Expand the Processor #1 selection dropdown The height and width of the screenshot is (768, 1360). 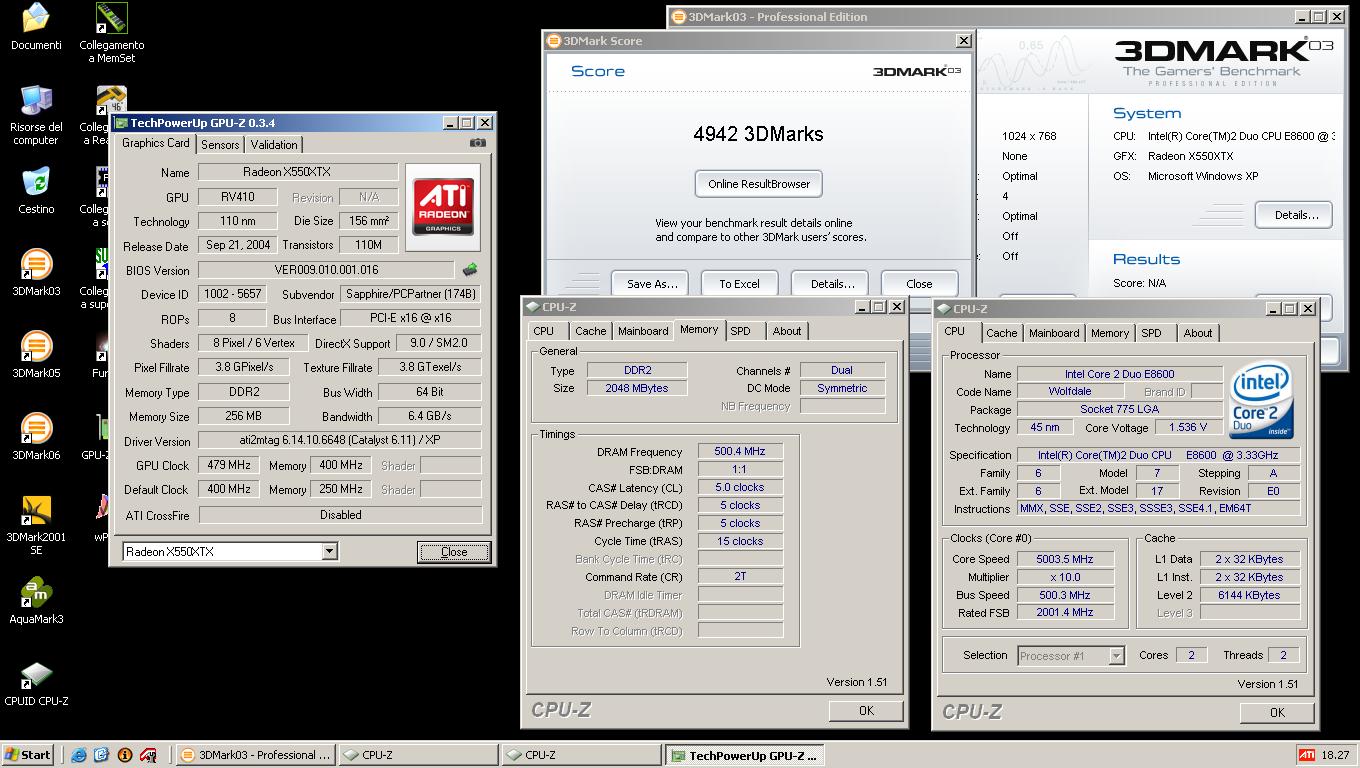(x=1116, y=656)
